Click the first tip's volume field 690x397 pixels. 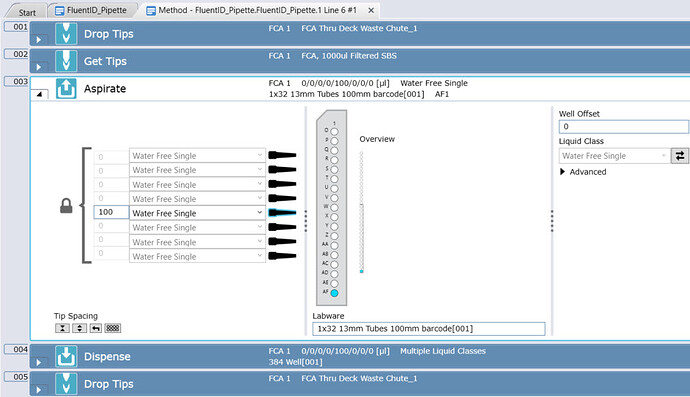pos(111,157)
